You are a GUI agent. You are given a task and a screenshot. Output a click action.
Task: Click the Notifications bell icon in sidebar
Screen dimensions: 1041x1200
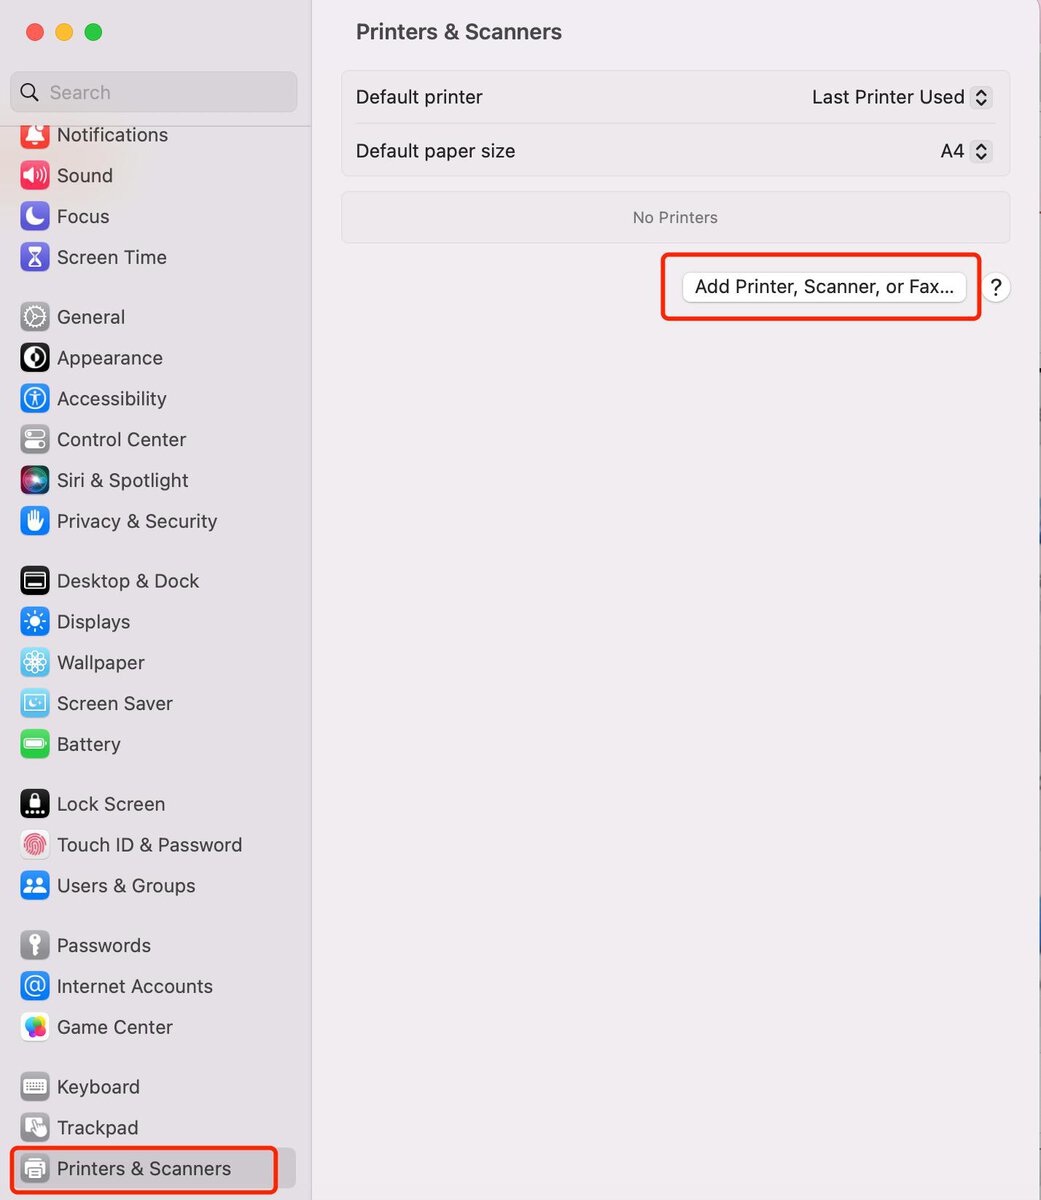[x=35, y=135]
